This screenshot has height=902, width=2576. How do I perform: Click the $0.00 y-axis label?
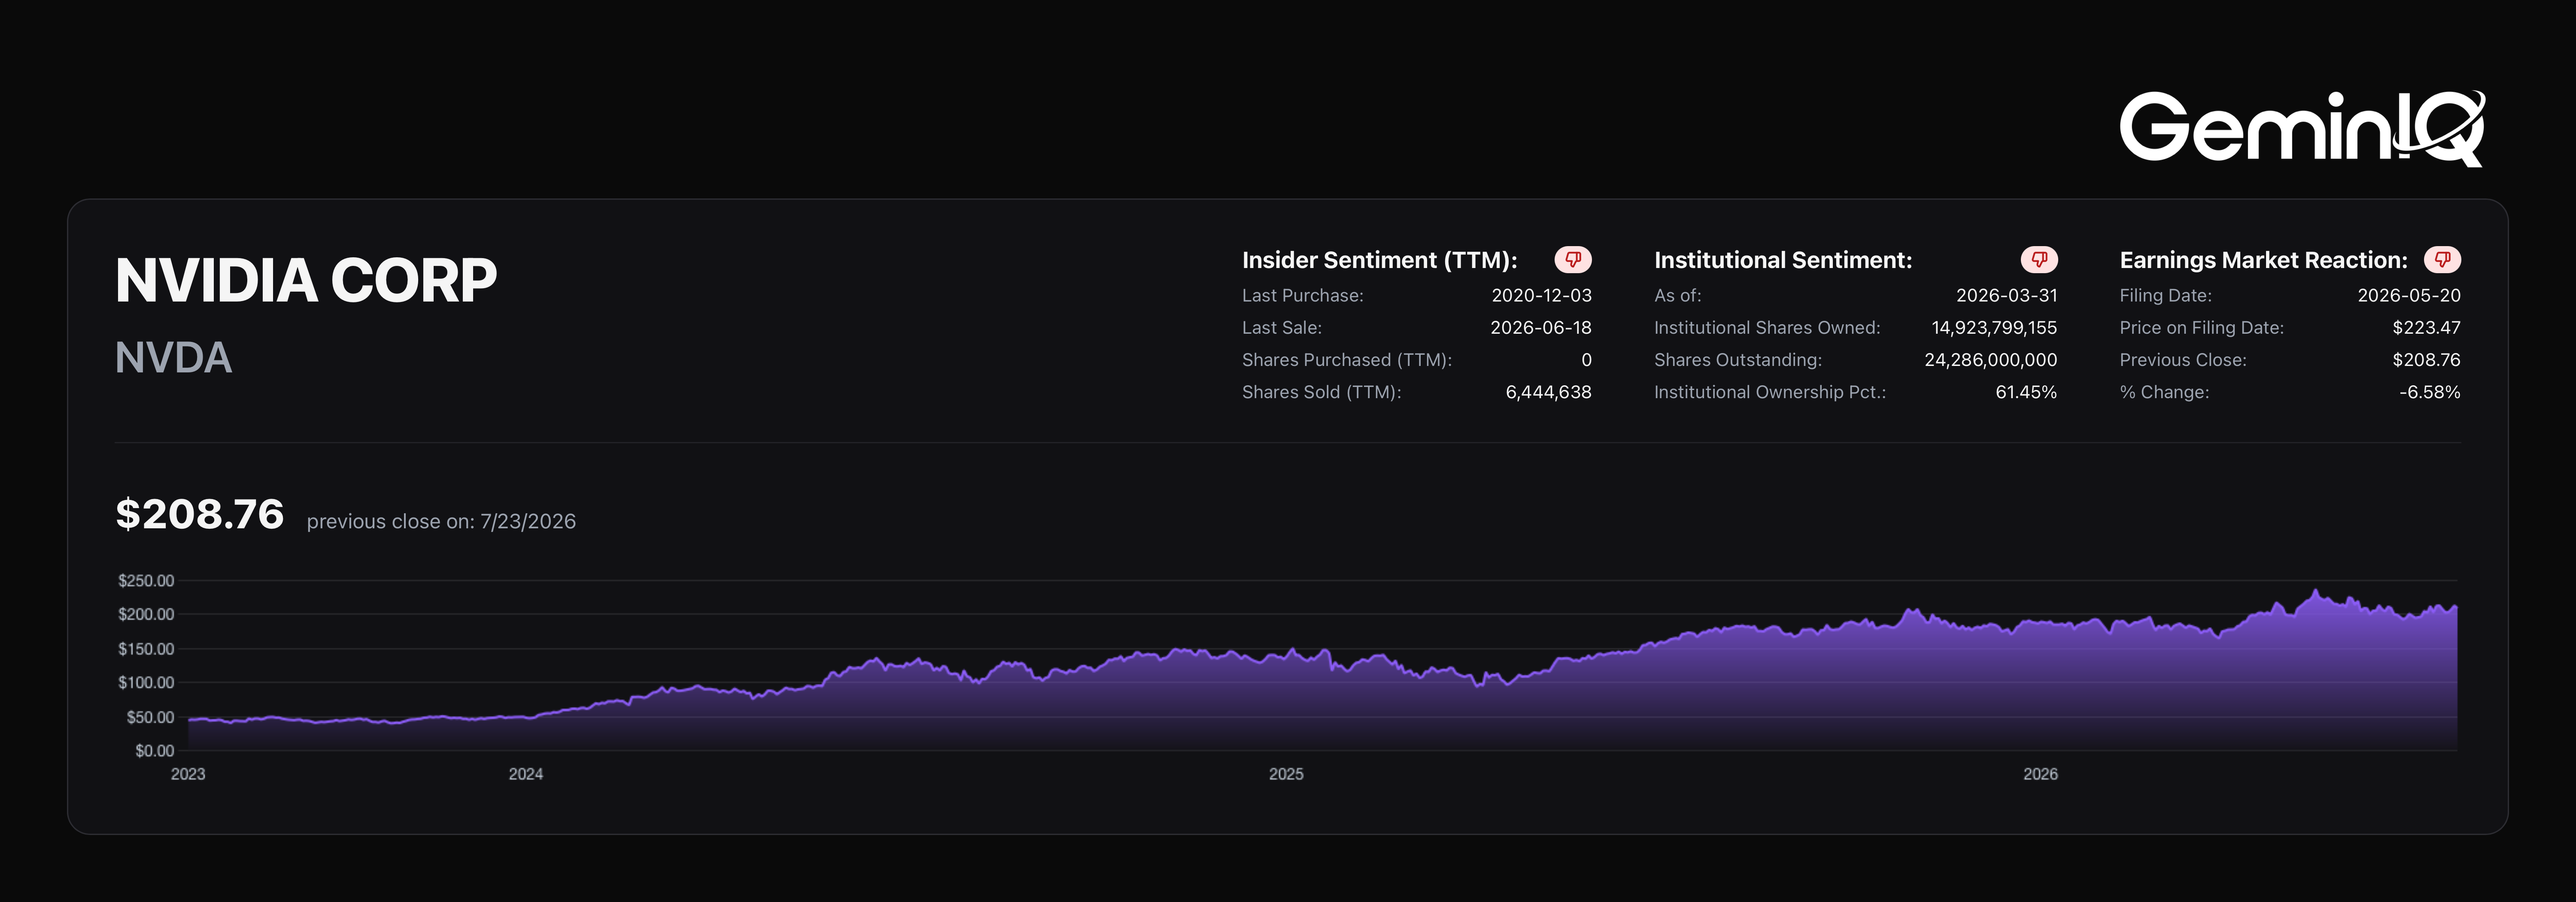coord(155,751)
